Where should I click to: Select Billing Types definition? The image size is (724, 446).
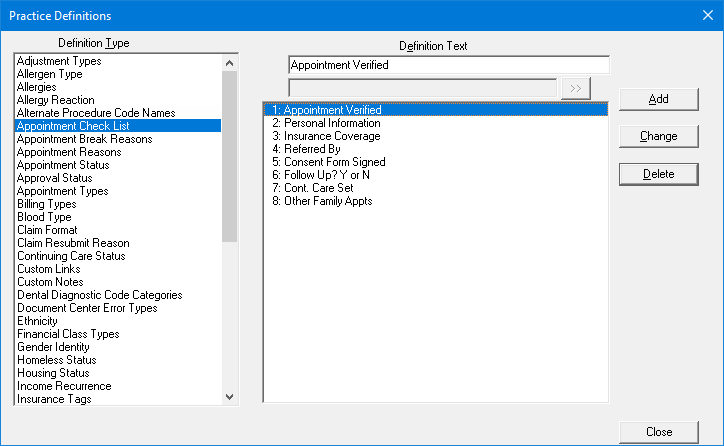pyautogui.click(x=118, y=204)
